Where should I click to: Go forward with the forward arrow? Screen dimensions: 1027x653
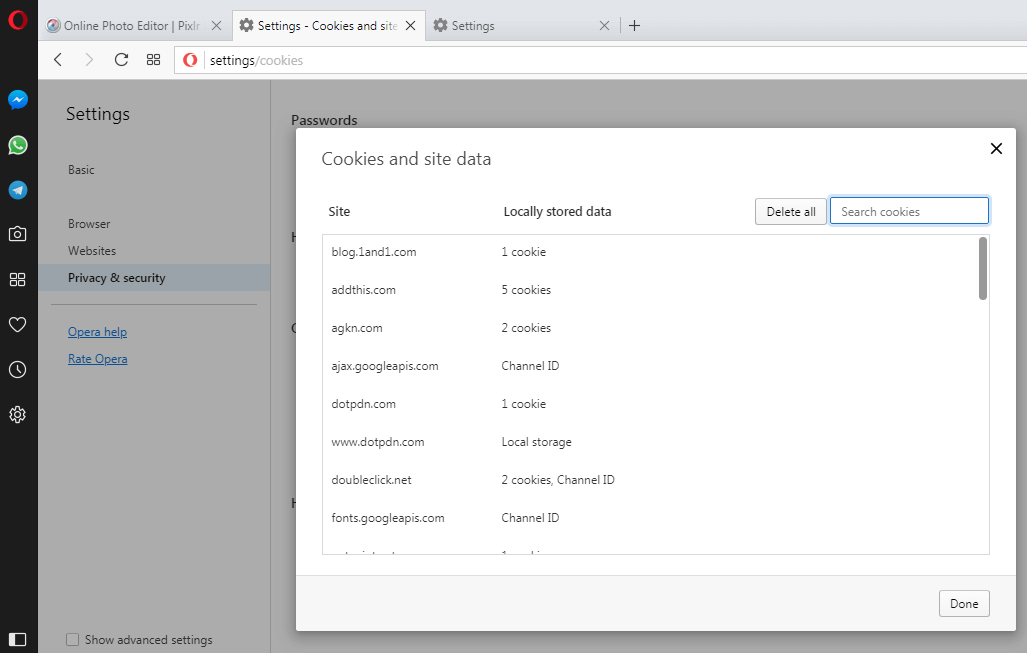tap(89, 60)
